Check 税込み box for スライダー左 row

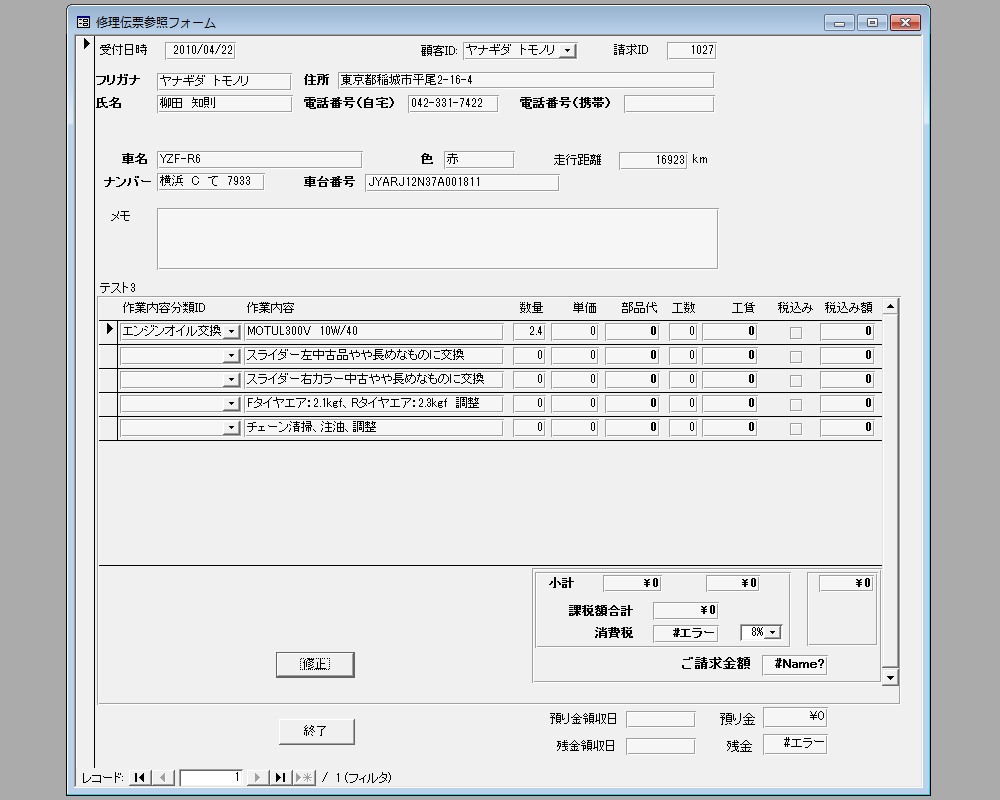796,356
